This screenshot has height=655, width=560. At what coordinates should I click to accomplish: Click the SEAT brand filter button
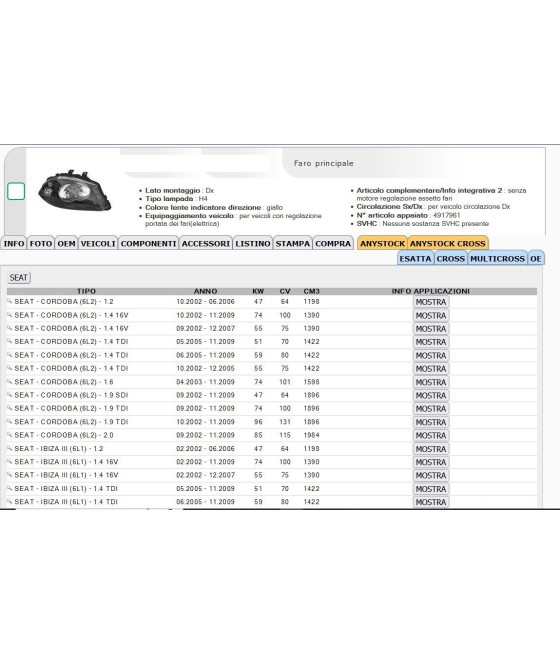(19, 278)
